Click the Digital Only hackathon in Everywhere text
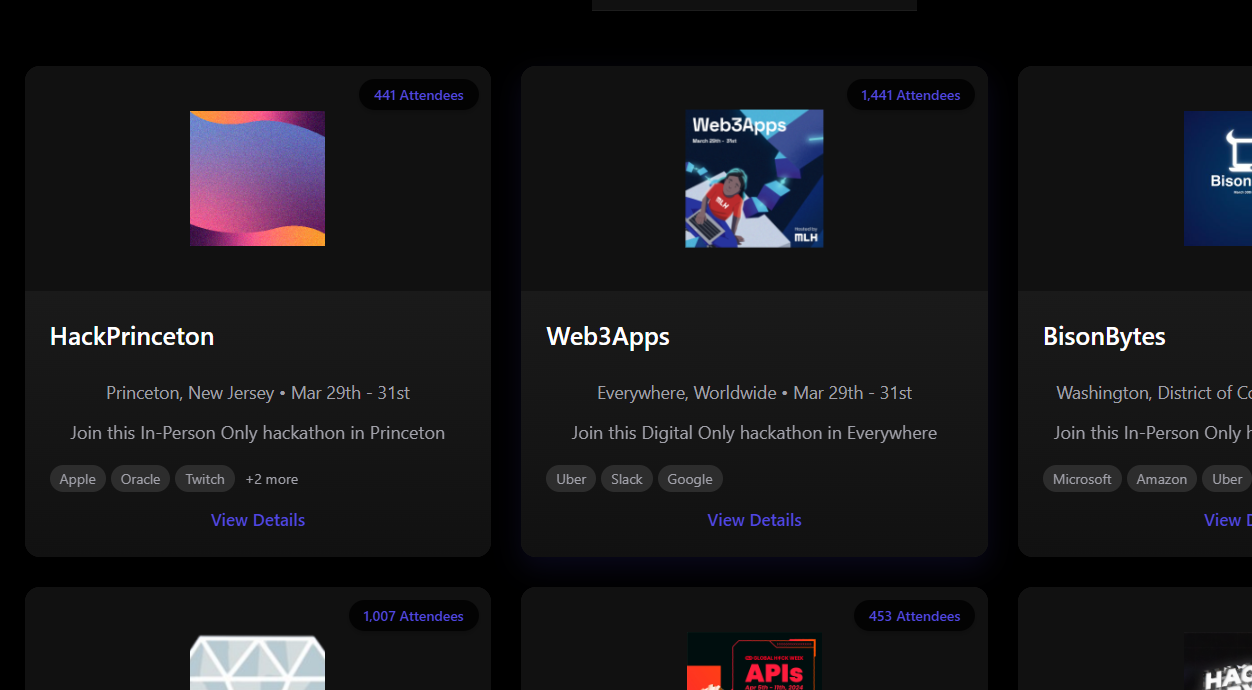1252x690 pixels. coord(754,433)
